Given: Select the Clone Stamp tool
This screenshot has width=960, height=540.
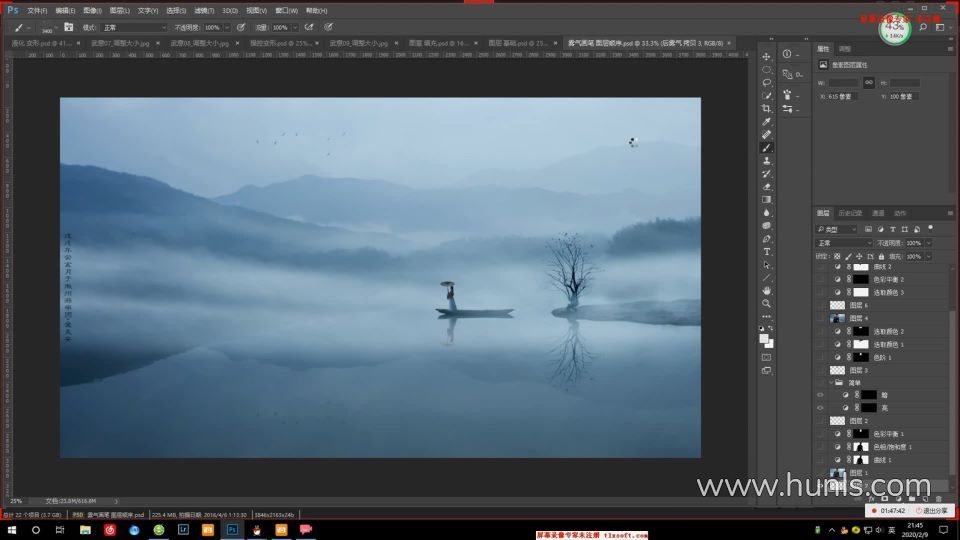Looking at the screenshot, I should [767, 160].
